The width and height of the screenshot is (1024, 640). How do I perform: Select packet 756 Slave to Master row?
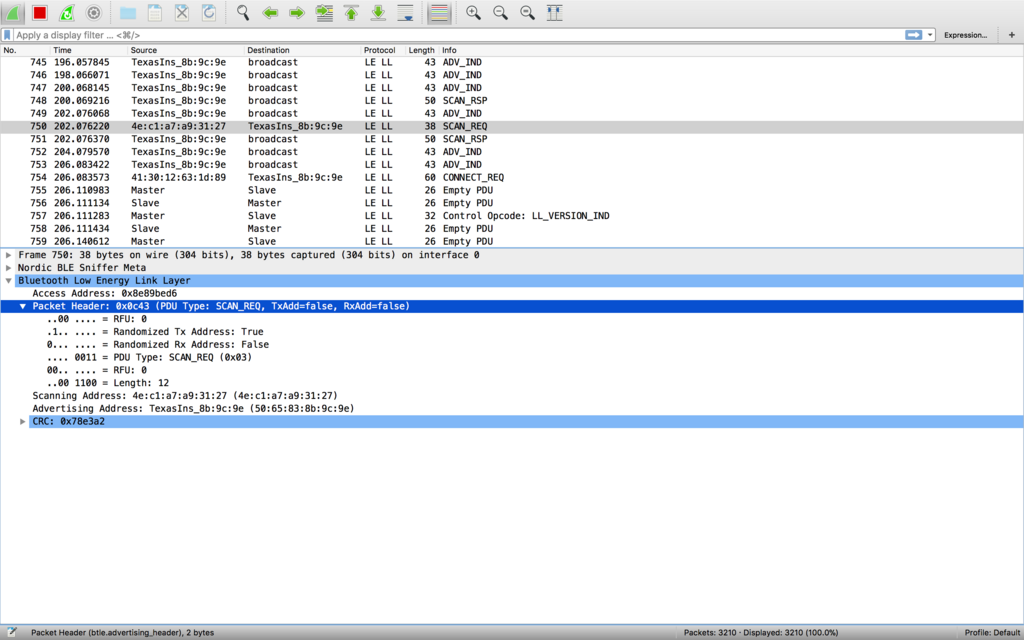click(512, 203)
